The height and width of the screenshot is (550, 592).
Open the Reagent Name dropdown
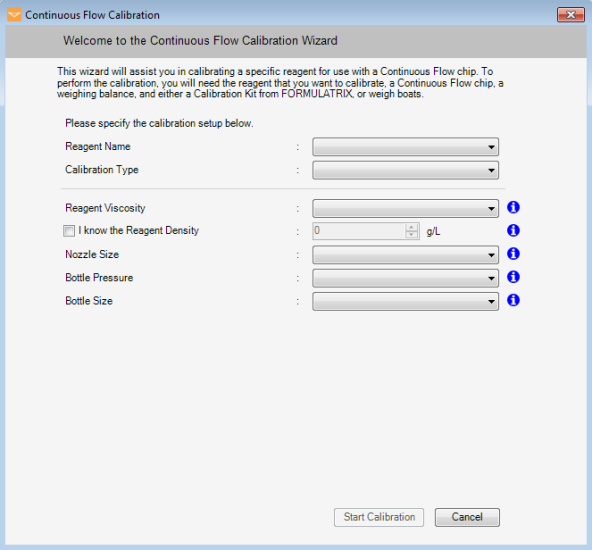click(x=405, y=147)
